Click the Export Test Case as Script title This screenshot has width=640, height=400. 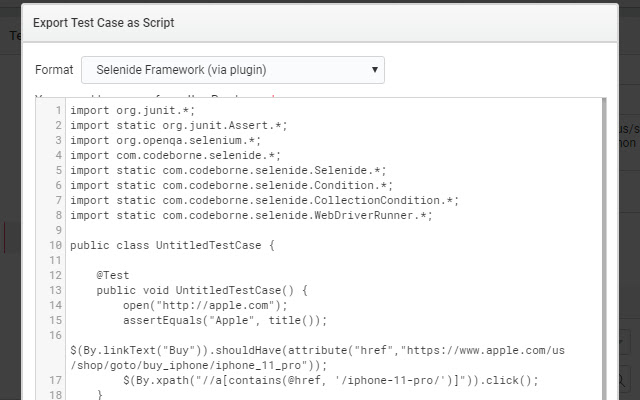[x=104, y=22]
